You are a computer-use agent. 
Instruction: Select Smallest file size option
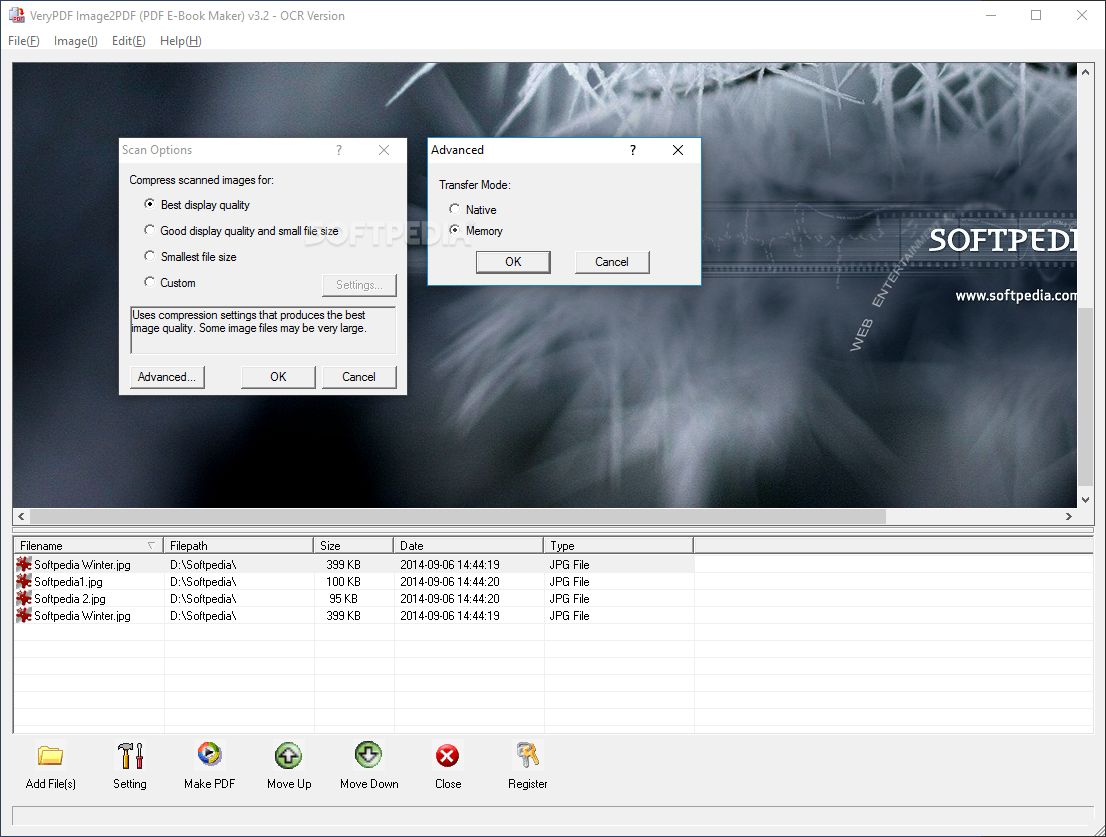149,256
